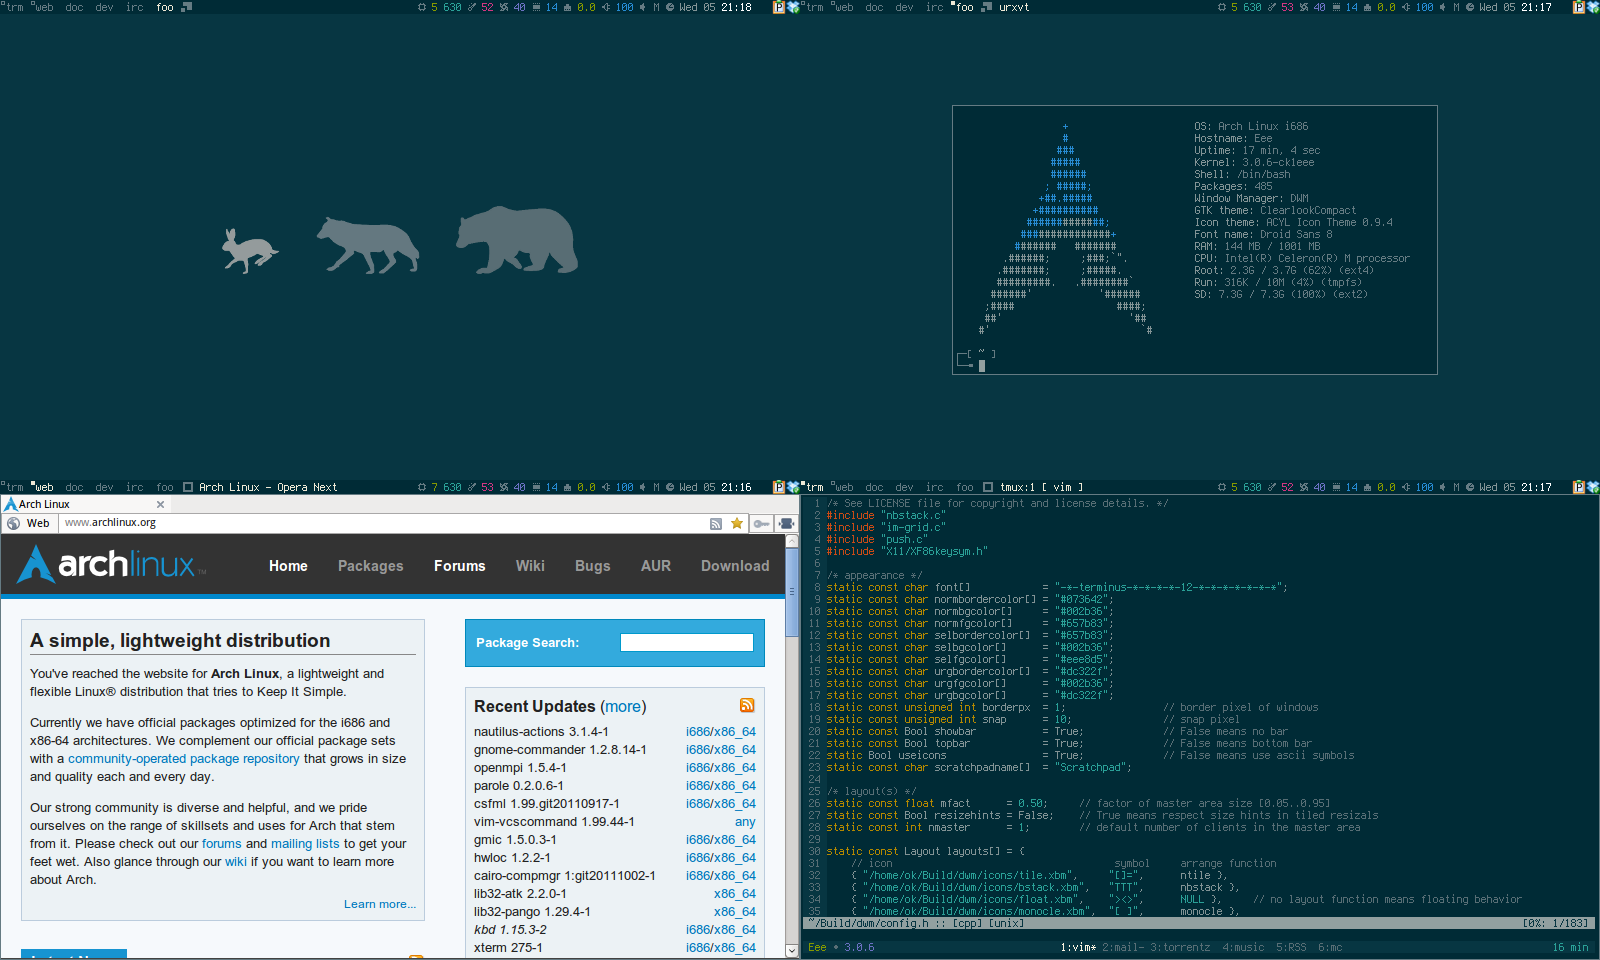1600x960 pixels.
Task: Open the 'wiki' link in the paragraph
Action: pos(236,862)
